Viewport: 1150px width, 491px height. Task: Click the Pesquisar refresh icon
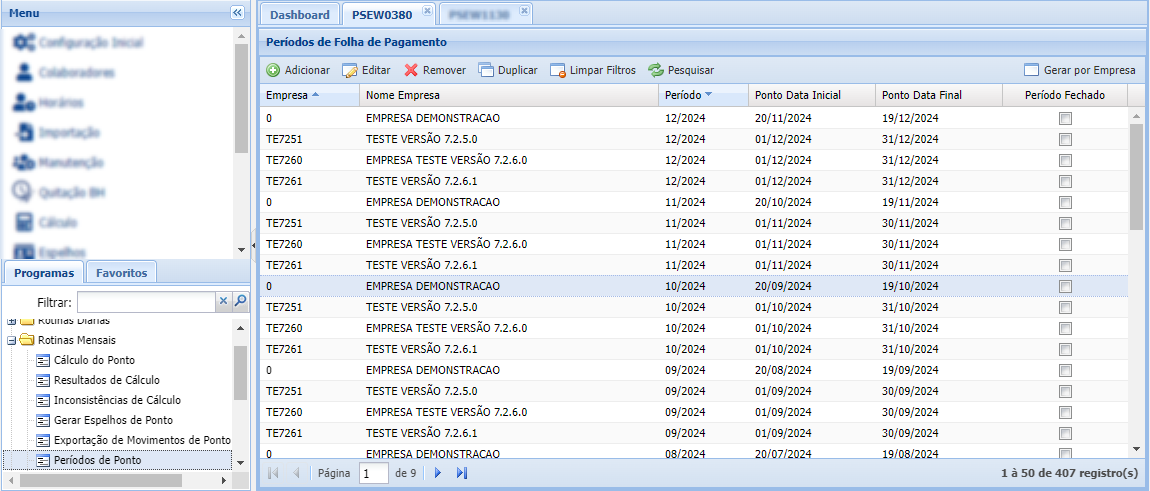[x=656, y=71]
